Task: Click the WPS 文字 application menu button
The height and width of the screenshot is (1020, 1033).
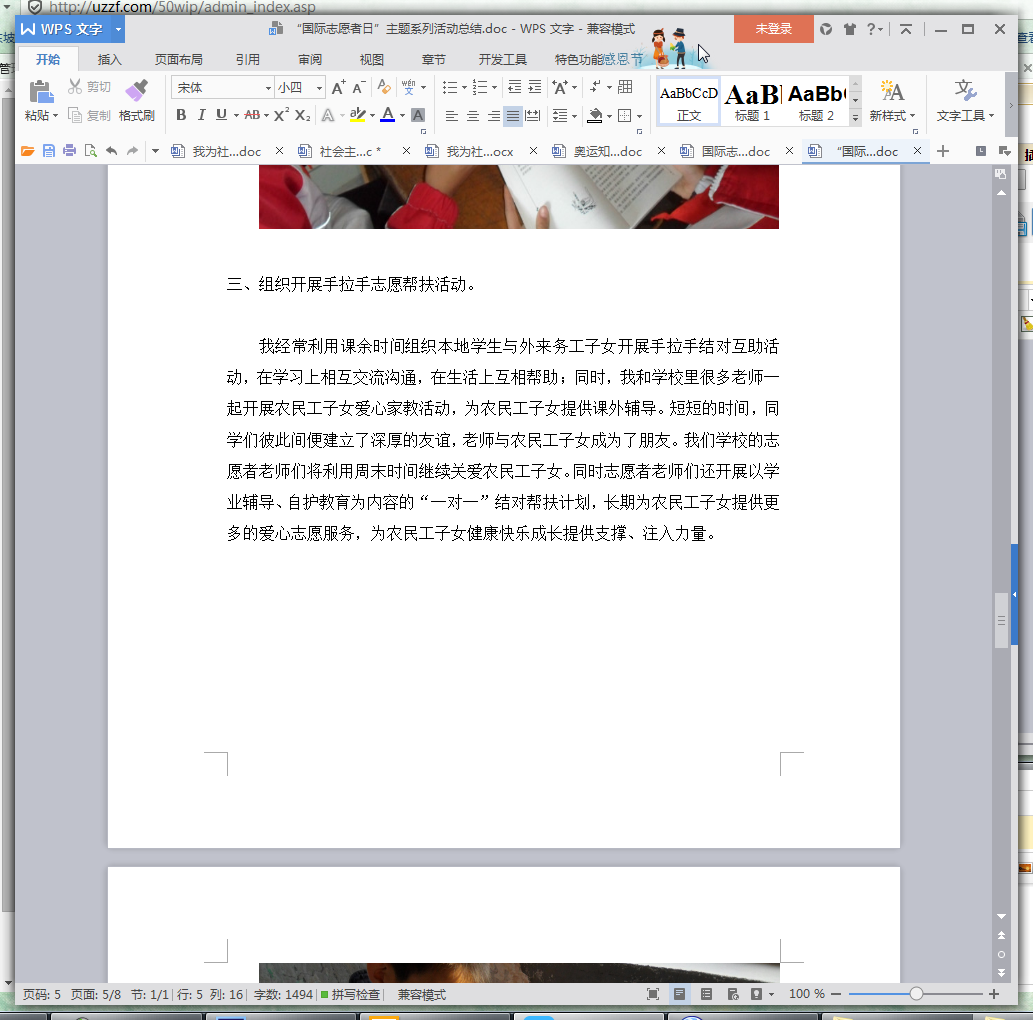Action: click(x=70, y=29)
